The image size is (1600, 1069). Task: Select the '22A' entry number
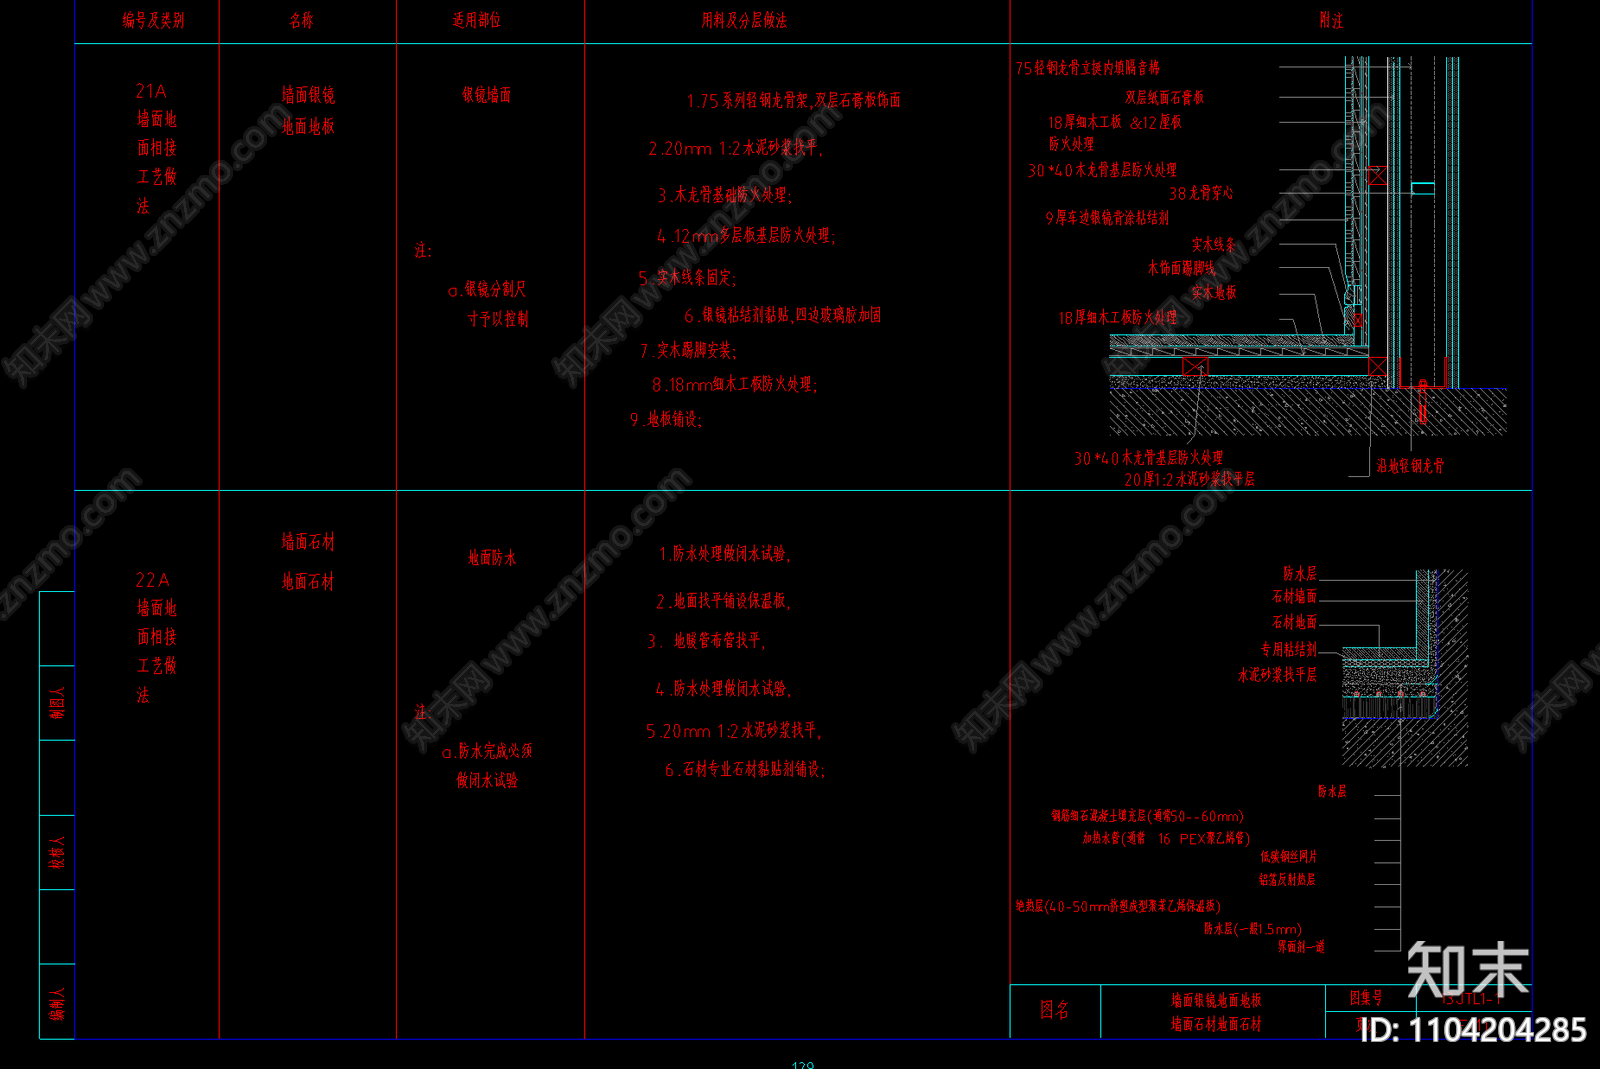(152, 580)
